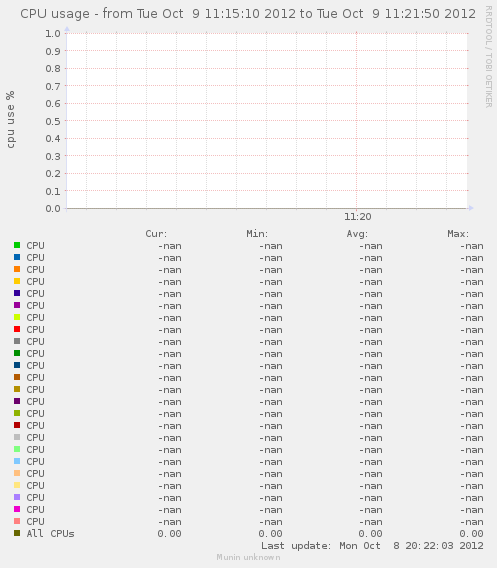Click the Avg: column header
The height and width of the screenshot is (568, 497).
357,234
